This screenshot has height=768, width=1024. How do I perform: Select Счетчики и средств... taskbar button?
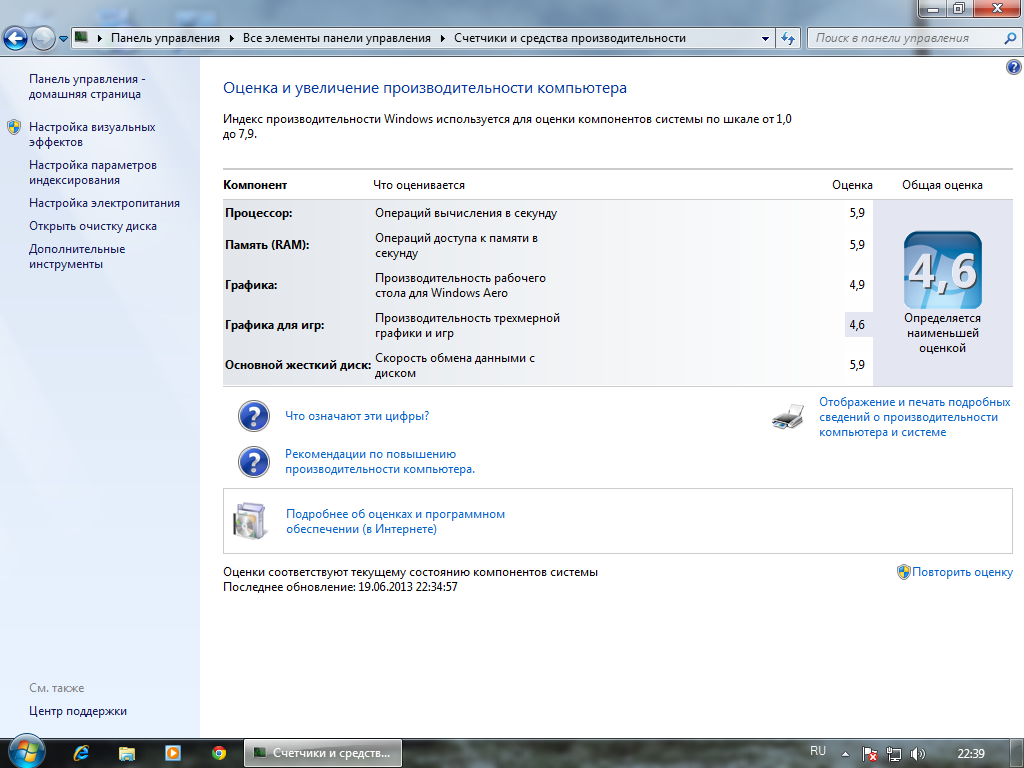pos(323,753)
